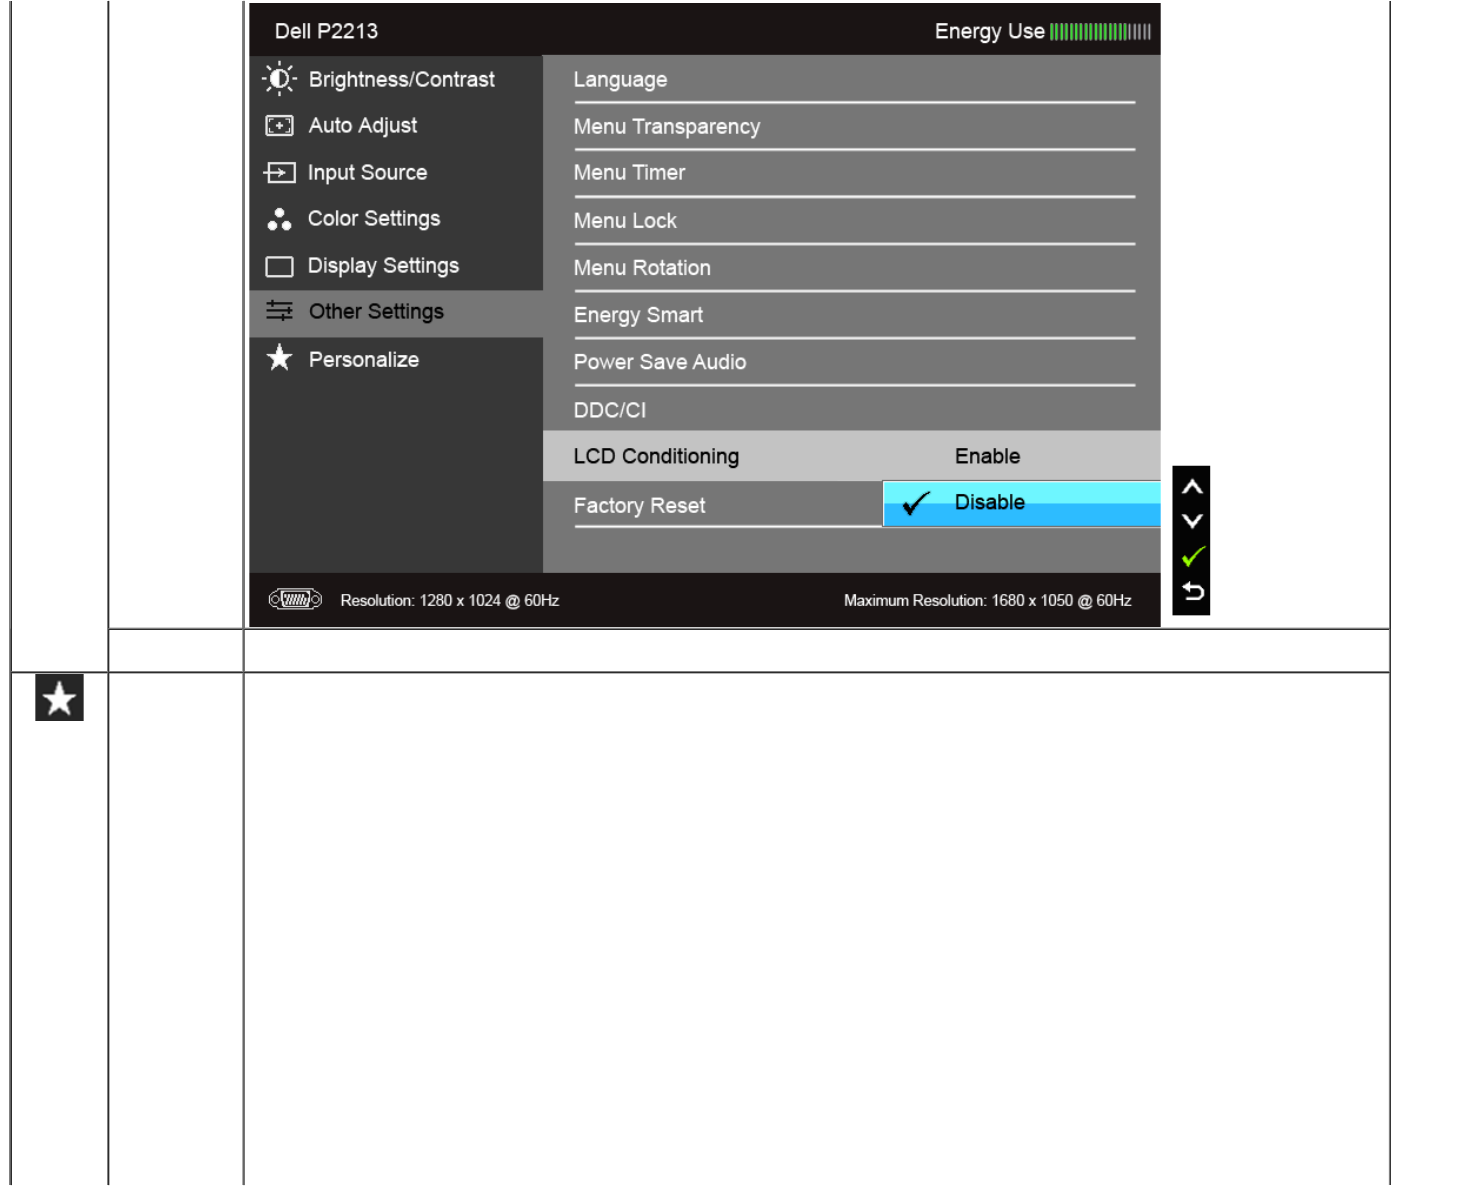Image resolution: width=1460 pixels, height=1186 pixels.
Task: Open the Brightness/Contrast menu
Action: (396, 79)
